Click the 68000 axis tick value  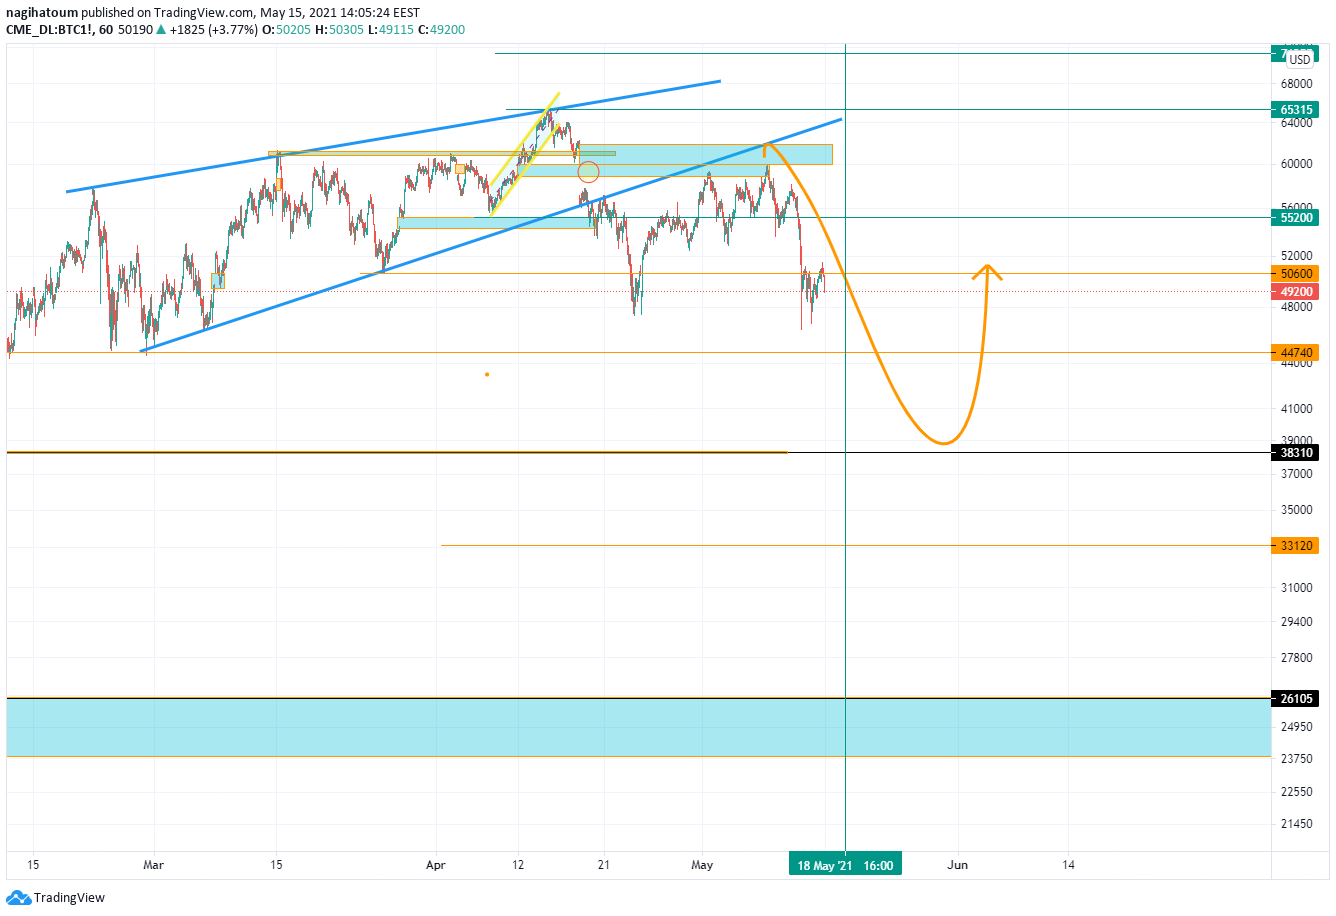[1297, 85]
